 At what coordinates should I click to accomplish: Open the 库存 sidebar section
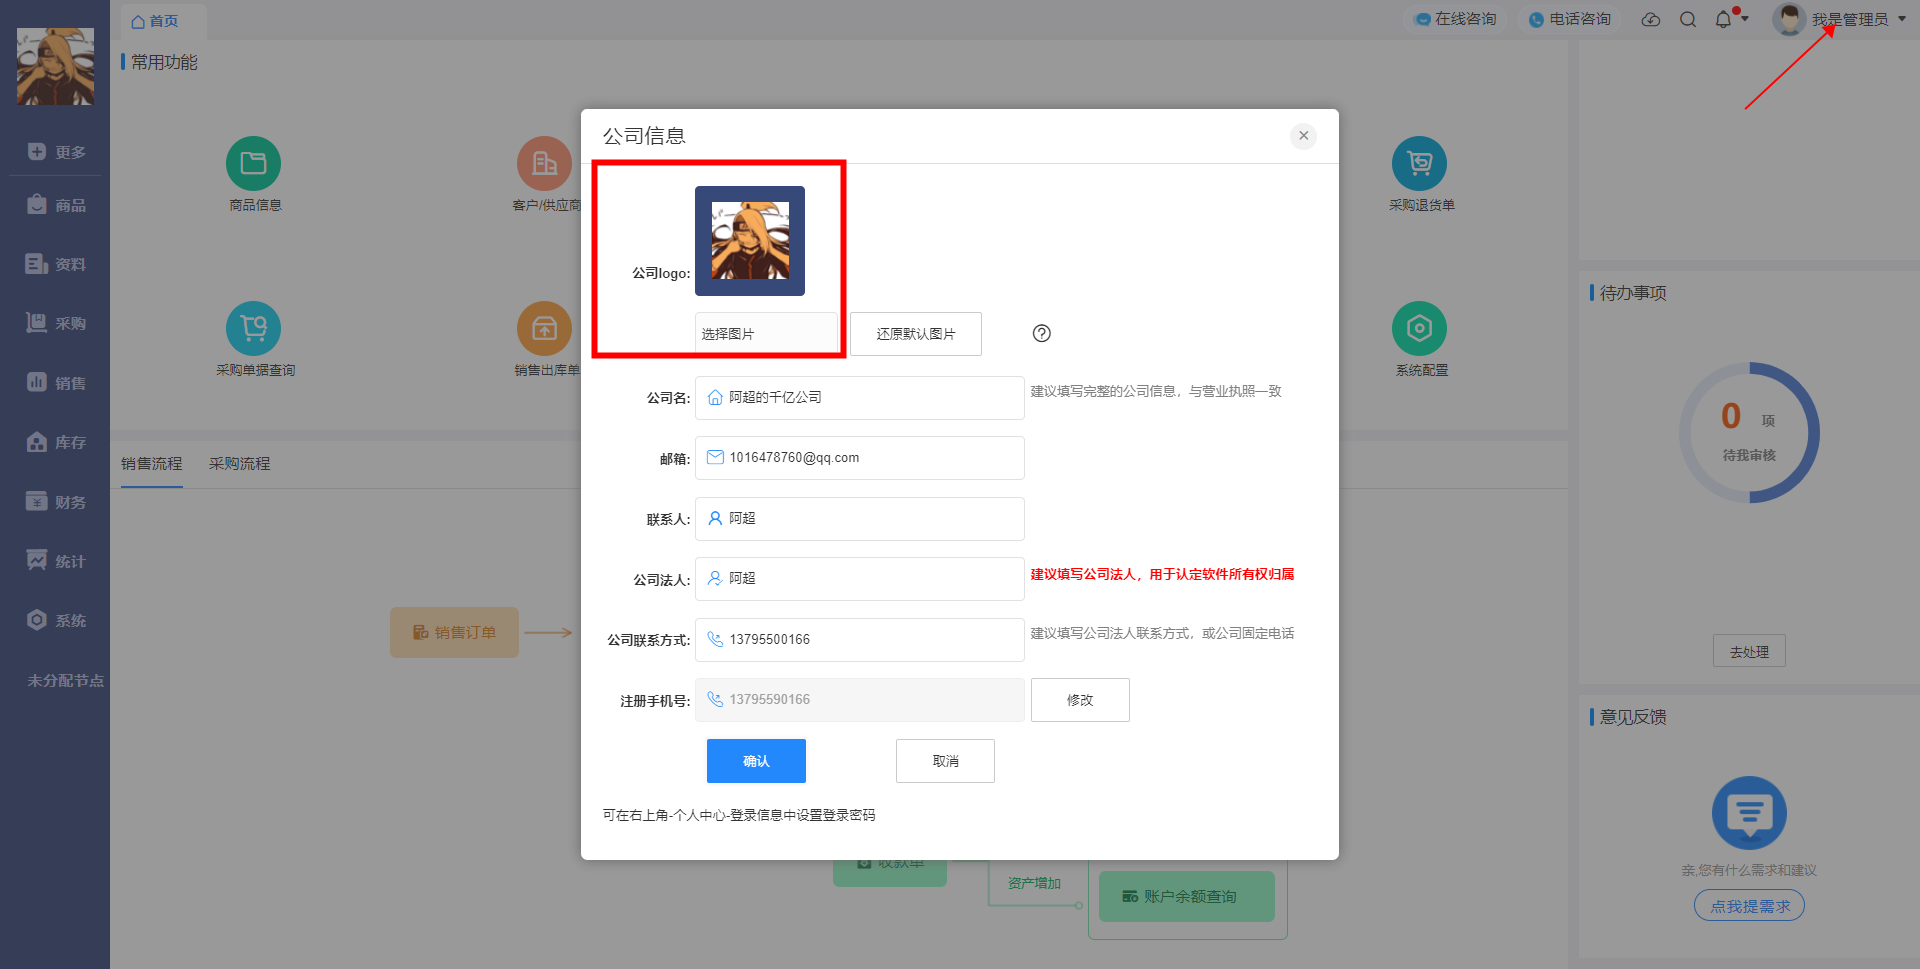[55, 442]
